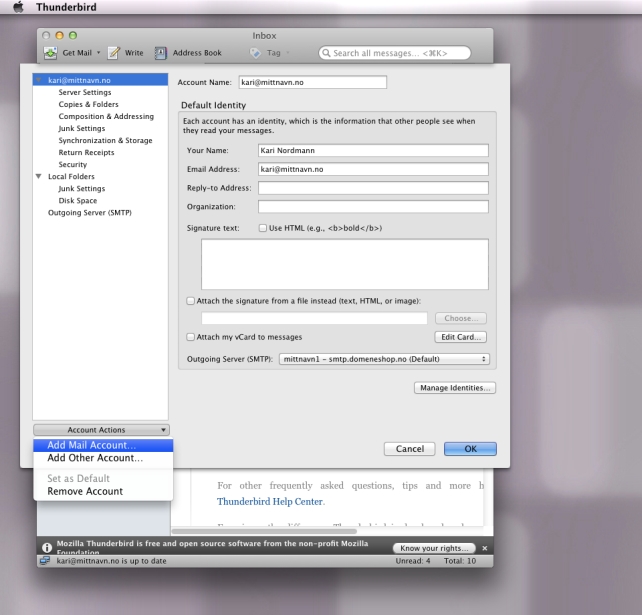642x615 pixels.
Task: Select Synchronization & Storage in sidebar
Action: coord(105,140)
